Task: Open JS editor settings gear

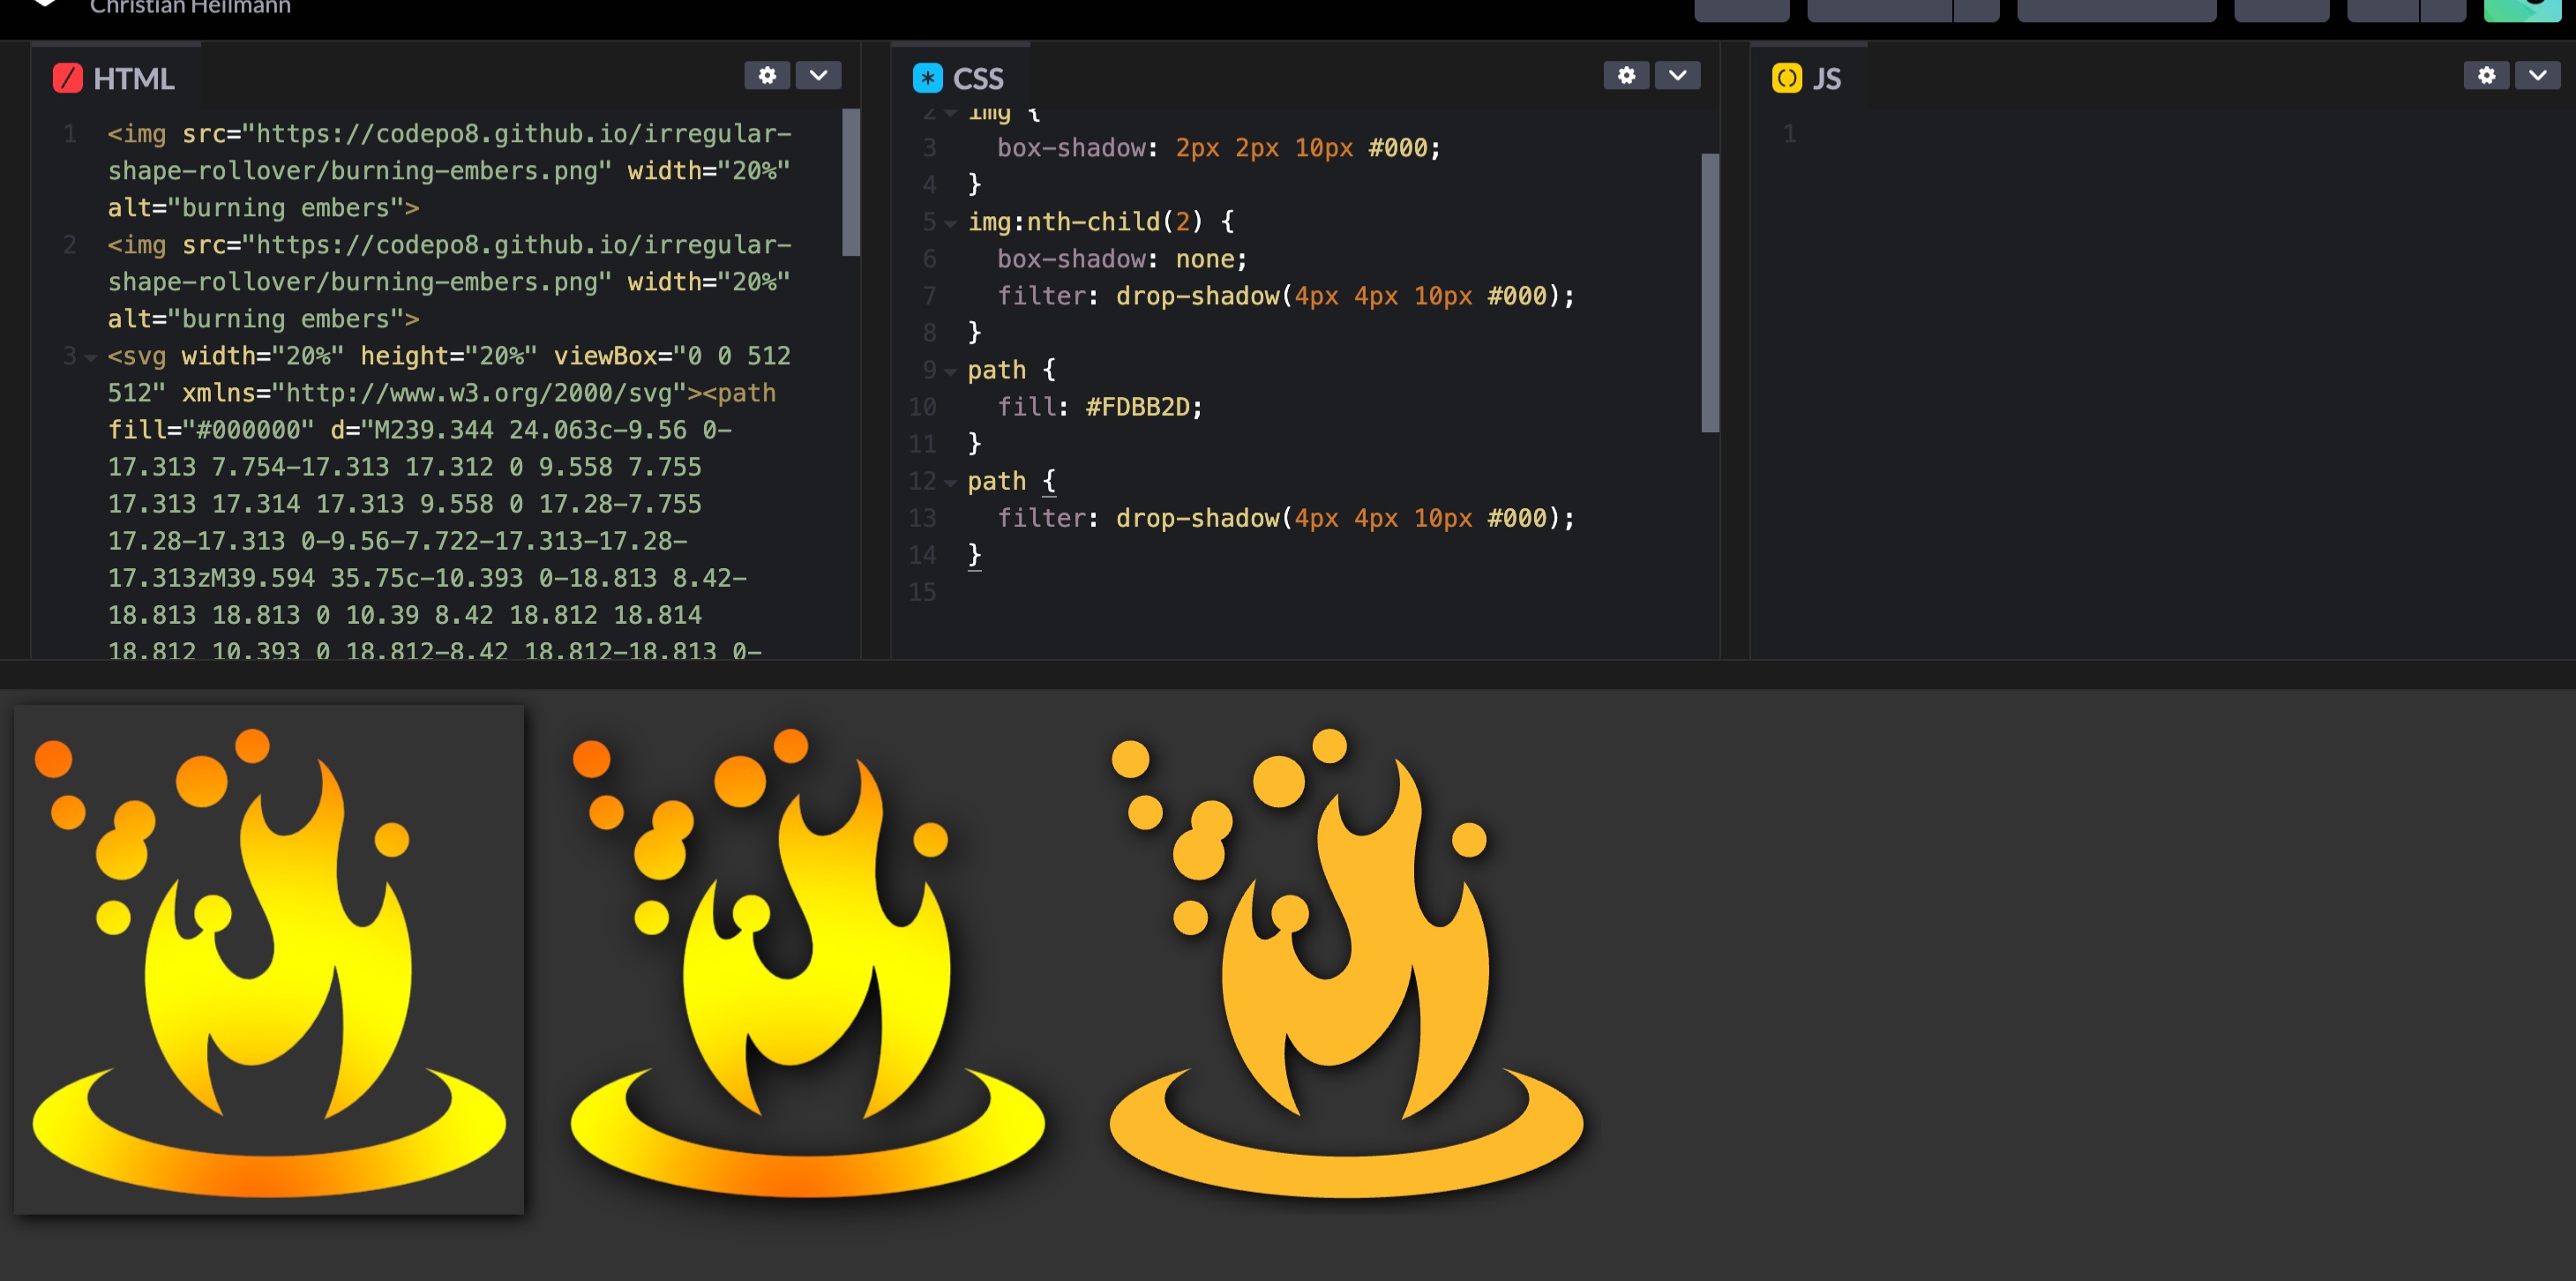Action: (x=2486, y=75)
